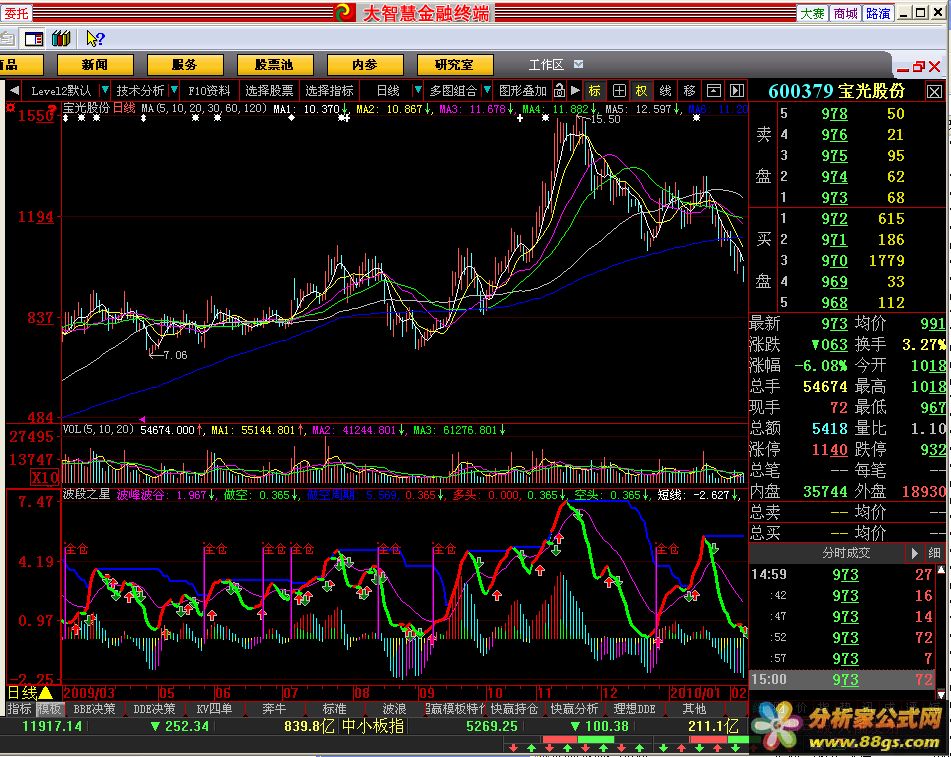Click the 大赛 title bar button
The width and height of the screenshot is (951, 757).
[x=812, y=13]
